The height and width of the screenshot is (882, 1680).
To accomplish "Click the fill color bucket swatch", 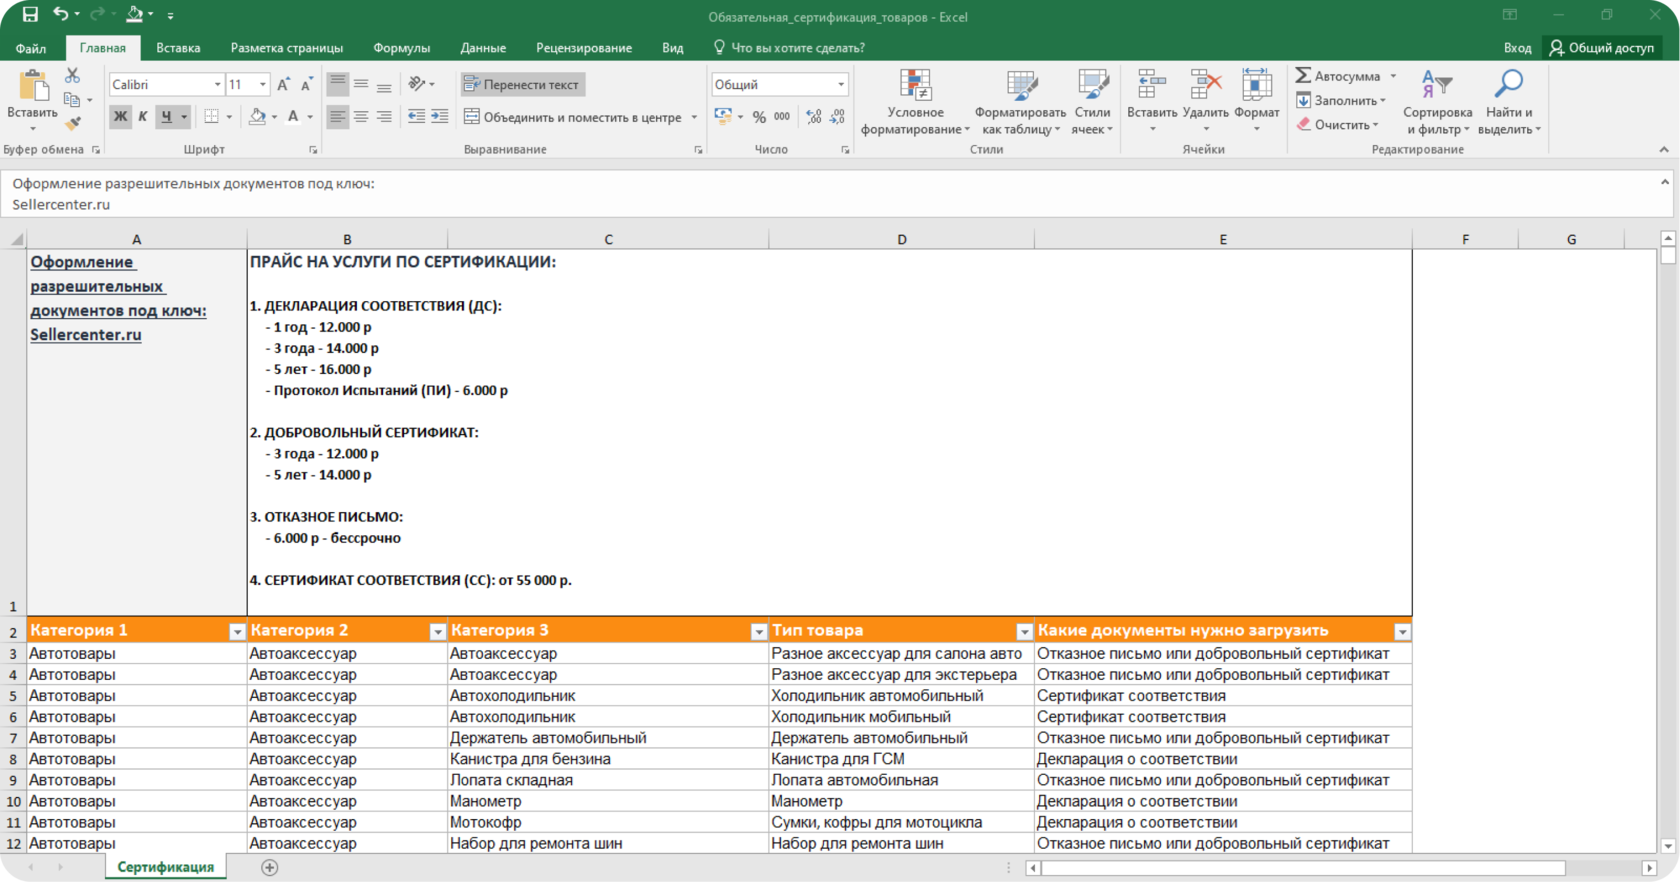I will [x=257, y=117].
